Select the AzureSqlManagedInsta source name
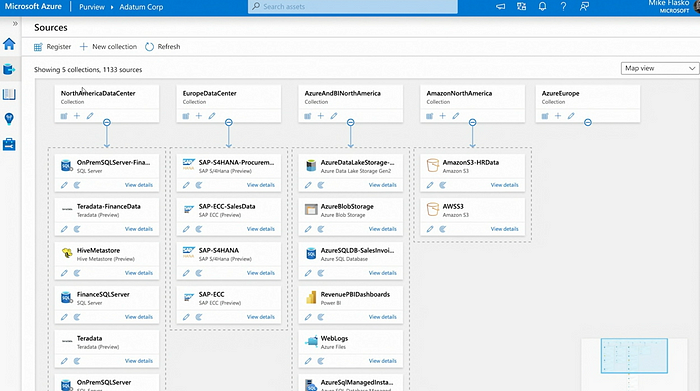 tap(357, 383)
